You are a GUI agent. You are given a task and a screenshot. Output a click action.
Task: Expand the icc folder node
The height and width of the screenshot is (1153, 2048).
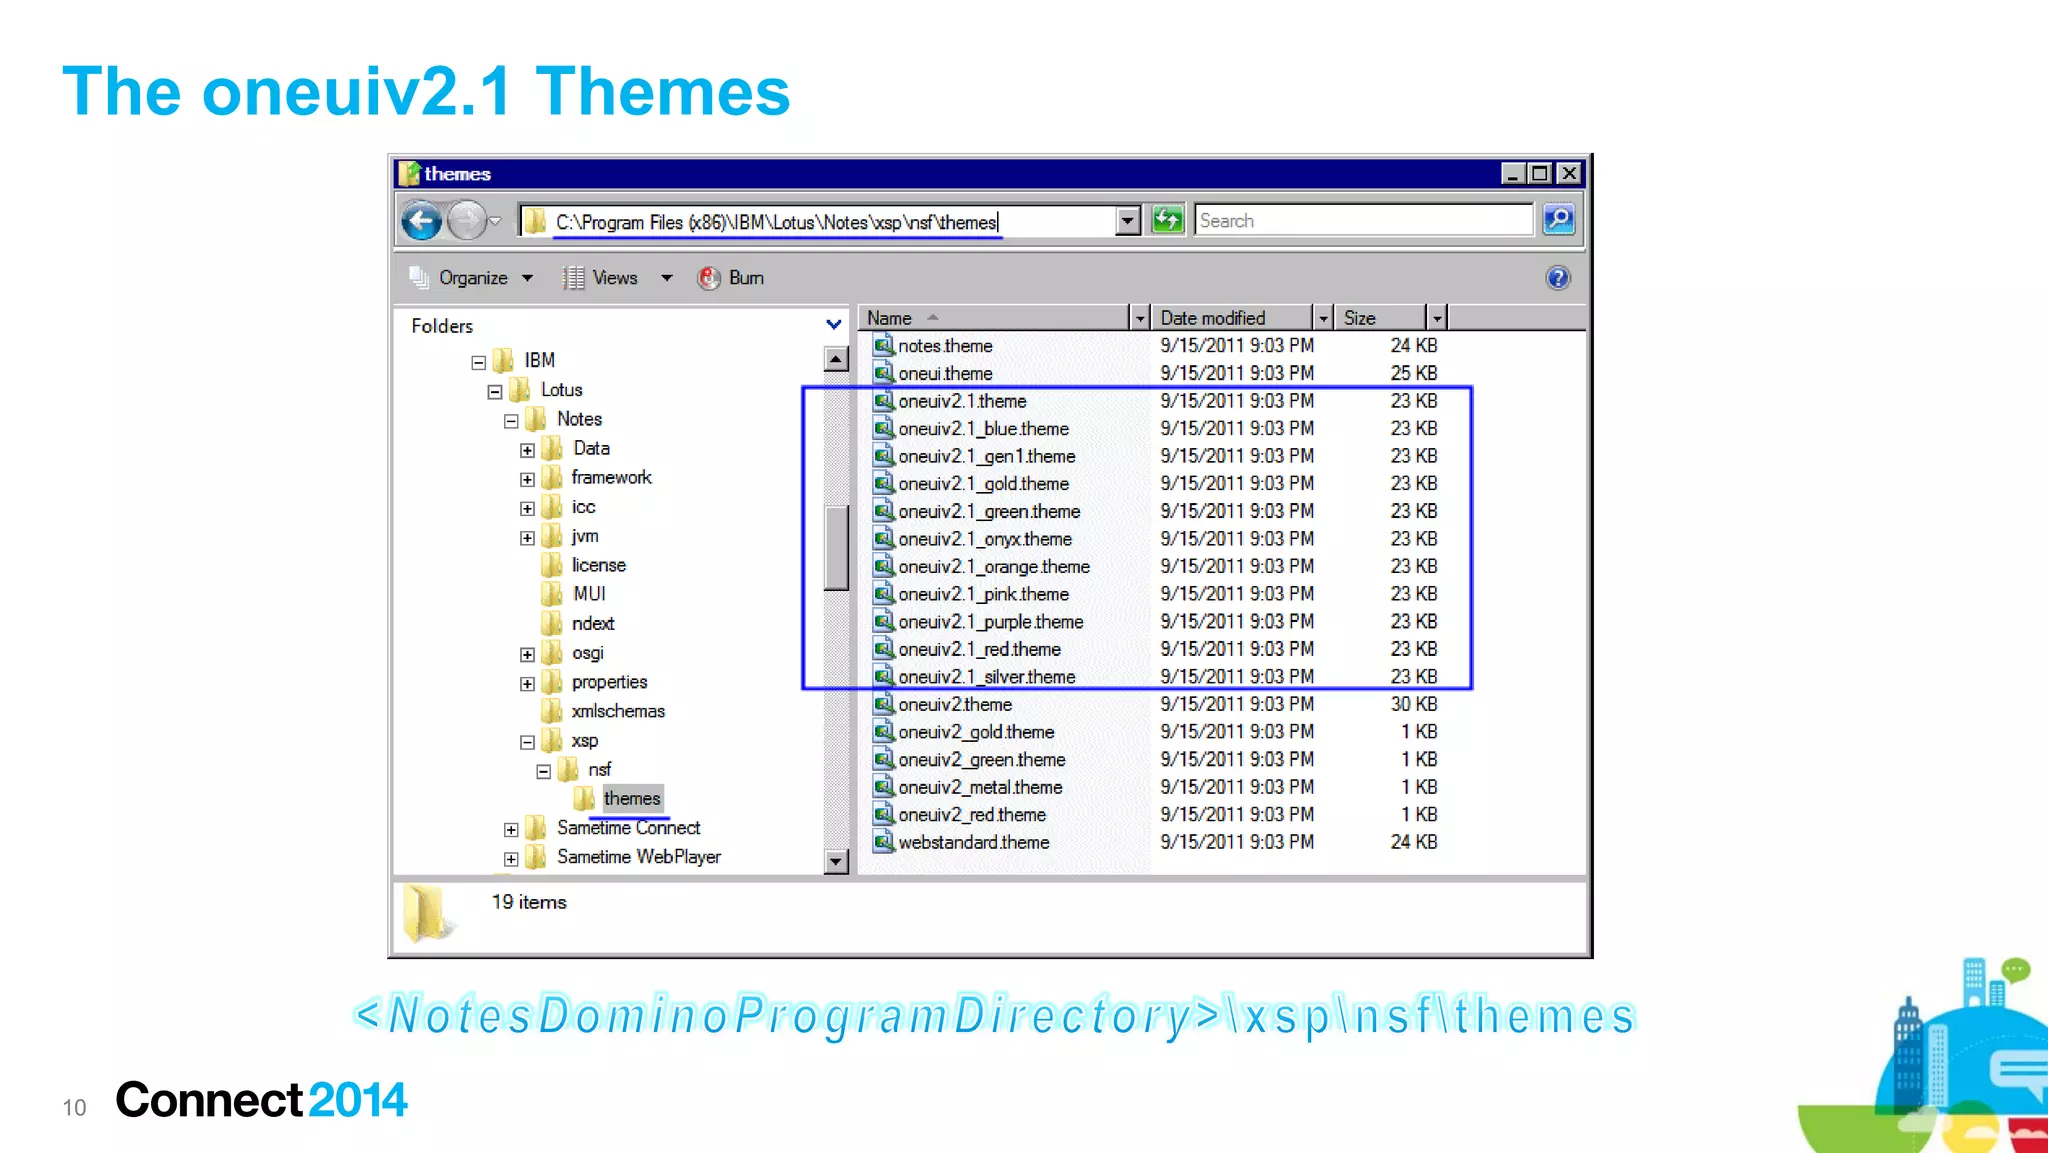527,508
